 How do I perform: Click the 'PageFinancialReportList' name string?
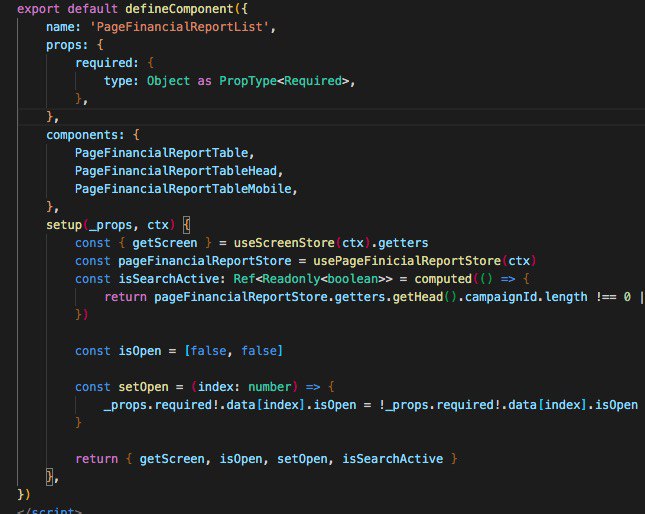(179, 27)
